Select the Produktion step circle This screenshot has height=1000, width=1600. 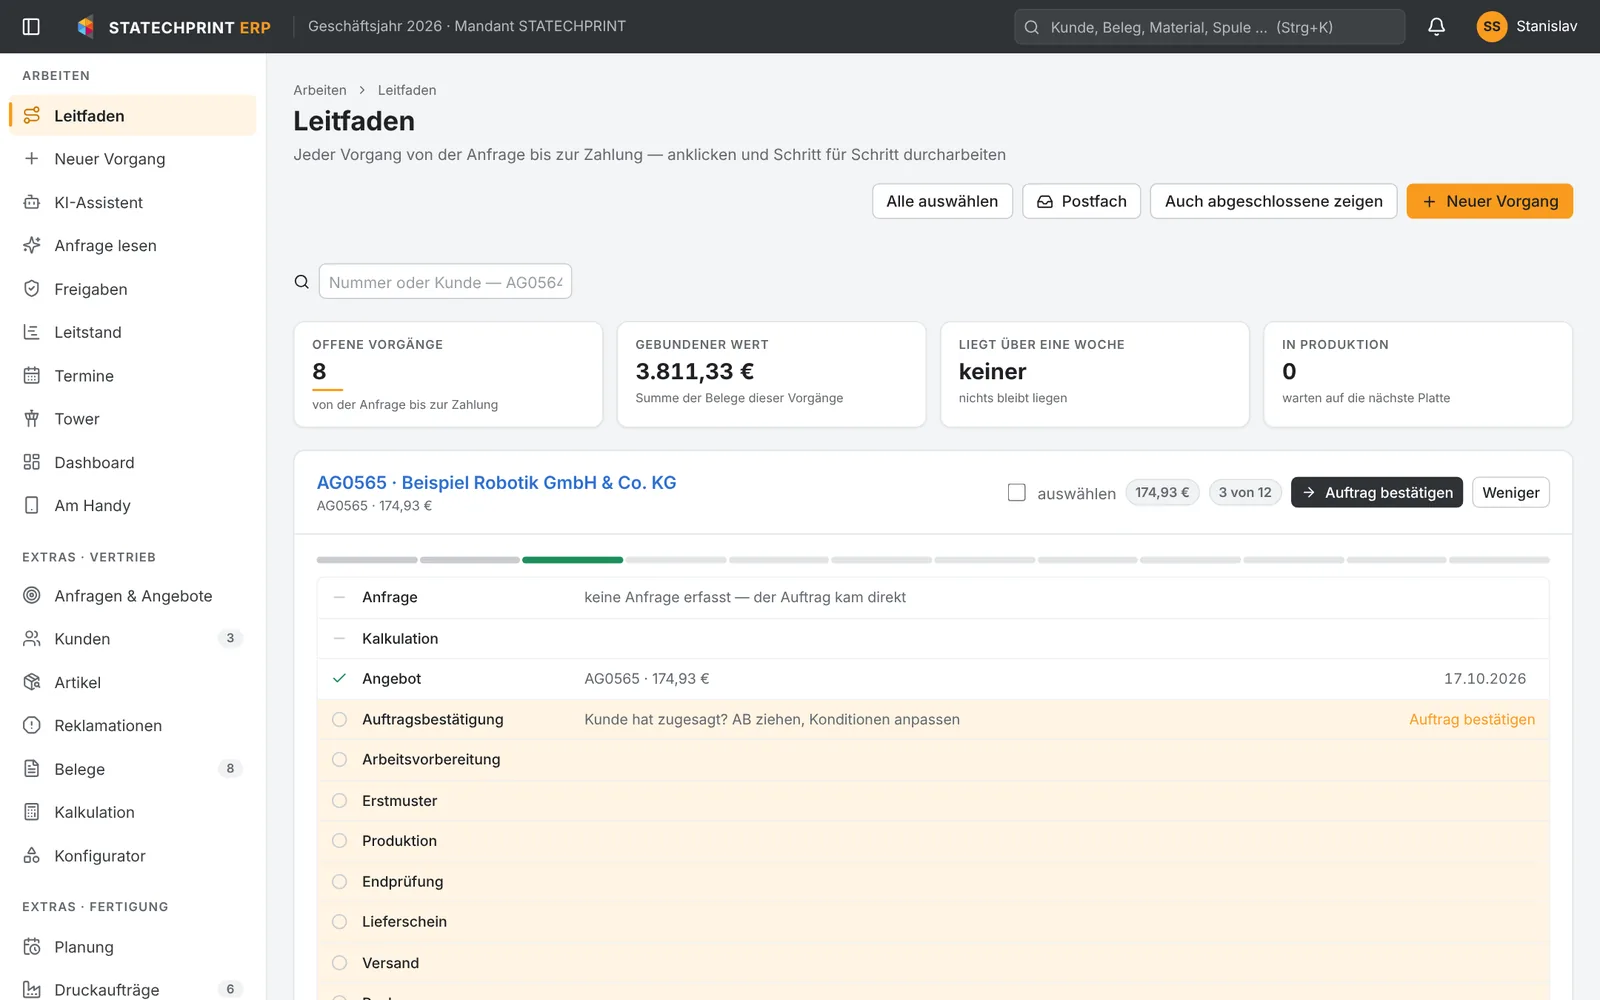tap(340, 841)
